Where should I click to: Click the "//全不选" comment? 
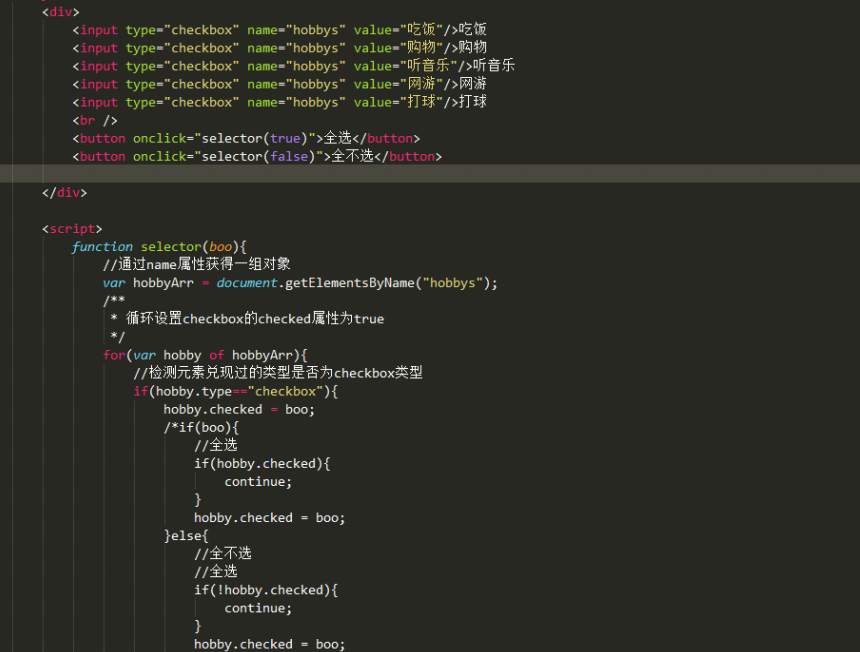(223, 553)
